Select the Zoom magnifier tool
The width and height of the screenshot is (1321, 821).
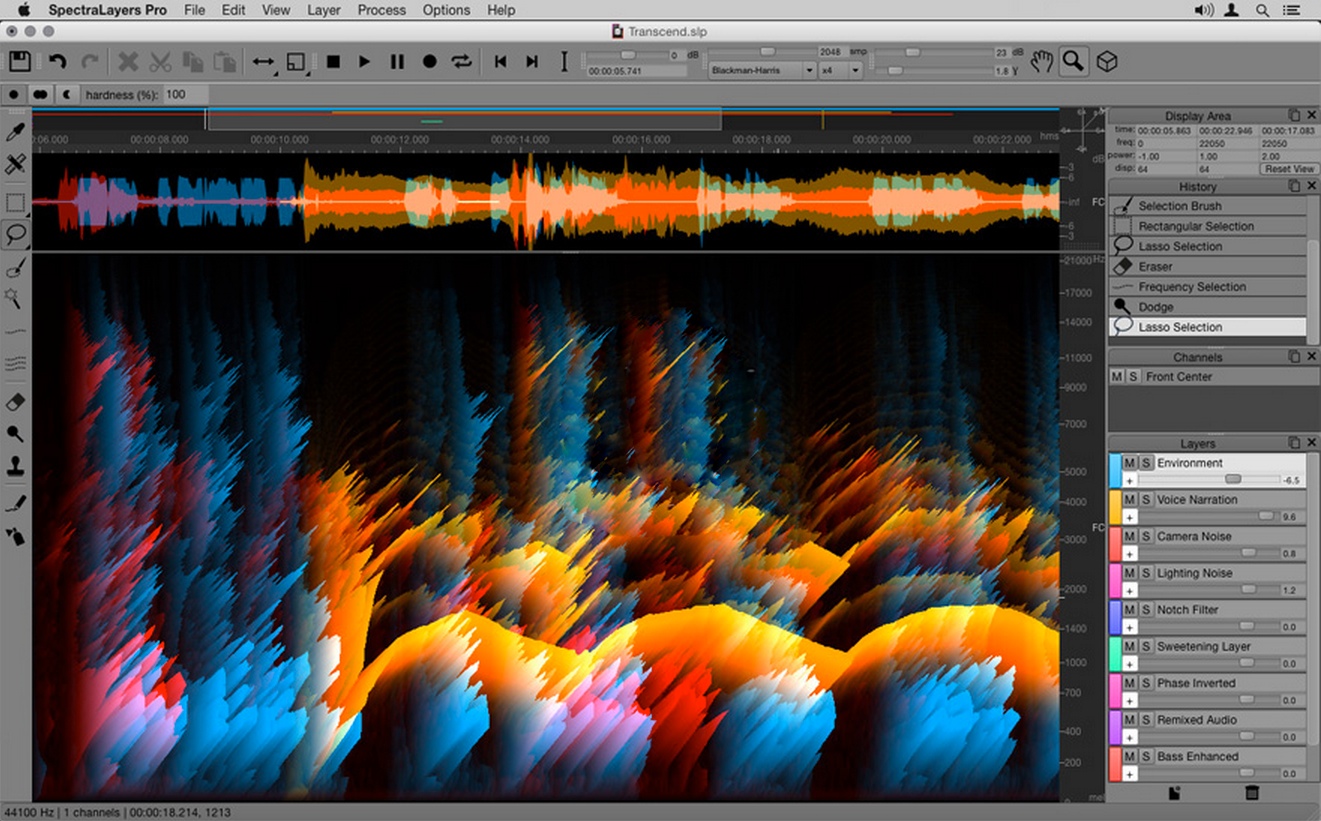point(1073,61)
